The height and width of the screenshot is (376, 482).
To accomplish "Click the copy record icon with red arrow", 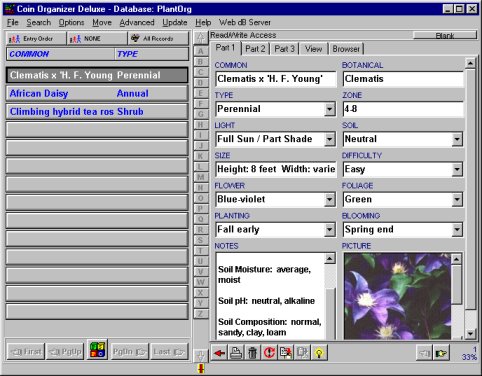I will click(x=286, y=352).
